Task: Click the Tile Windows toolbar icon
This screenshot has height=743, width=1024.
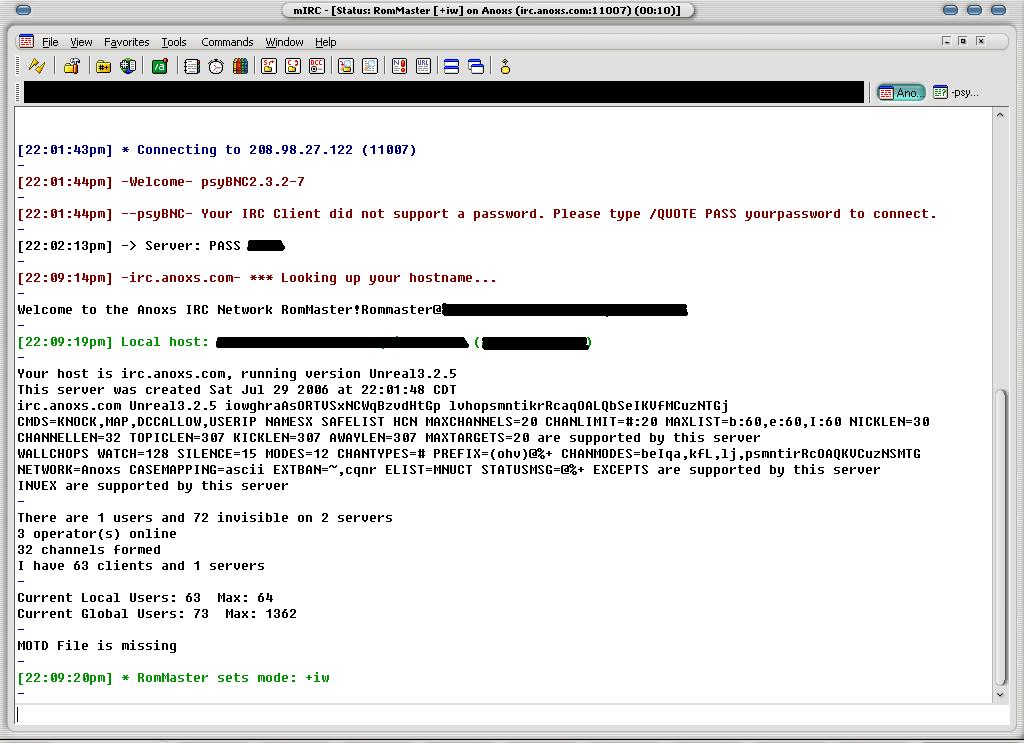Action: click(x=451, y=66)
